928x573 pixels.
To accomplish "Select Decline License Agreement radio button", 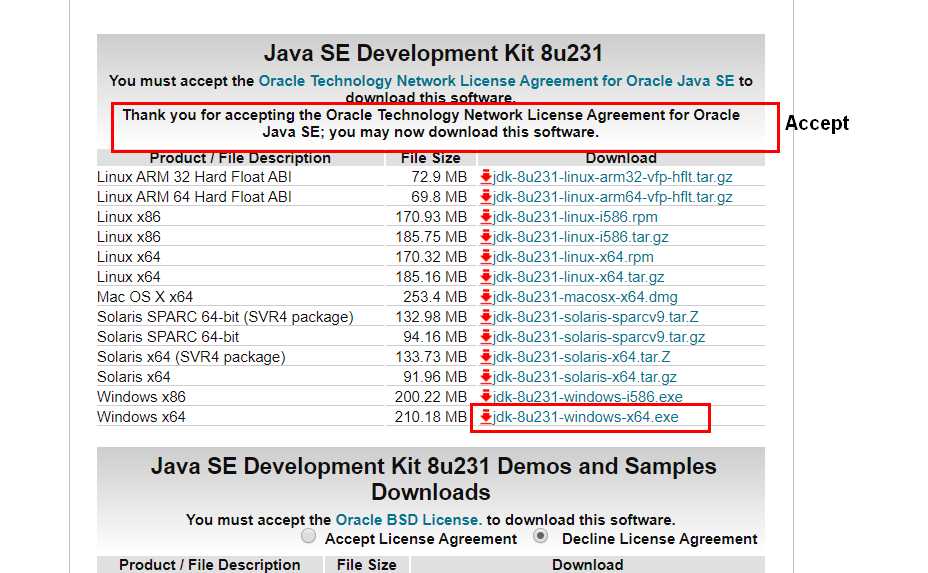I will [x=540, y=536].
